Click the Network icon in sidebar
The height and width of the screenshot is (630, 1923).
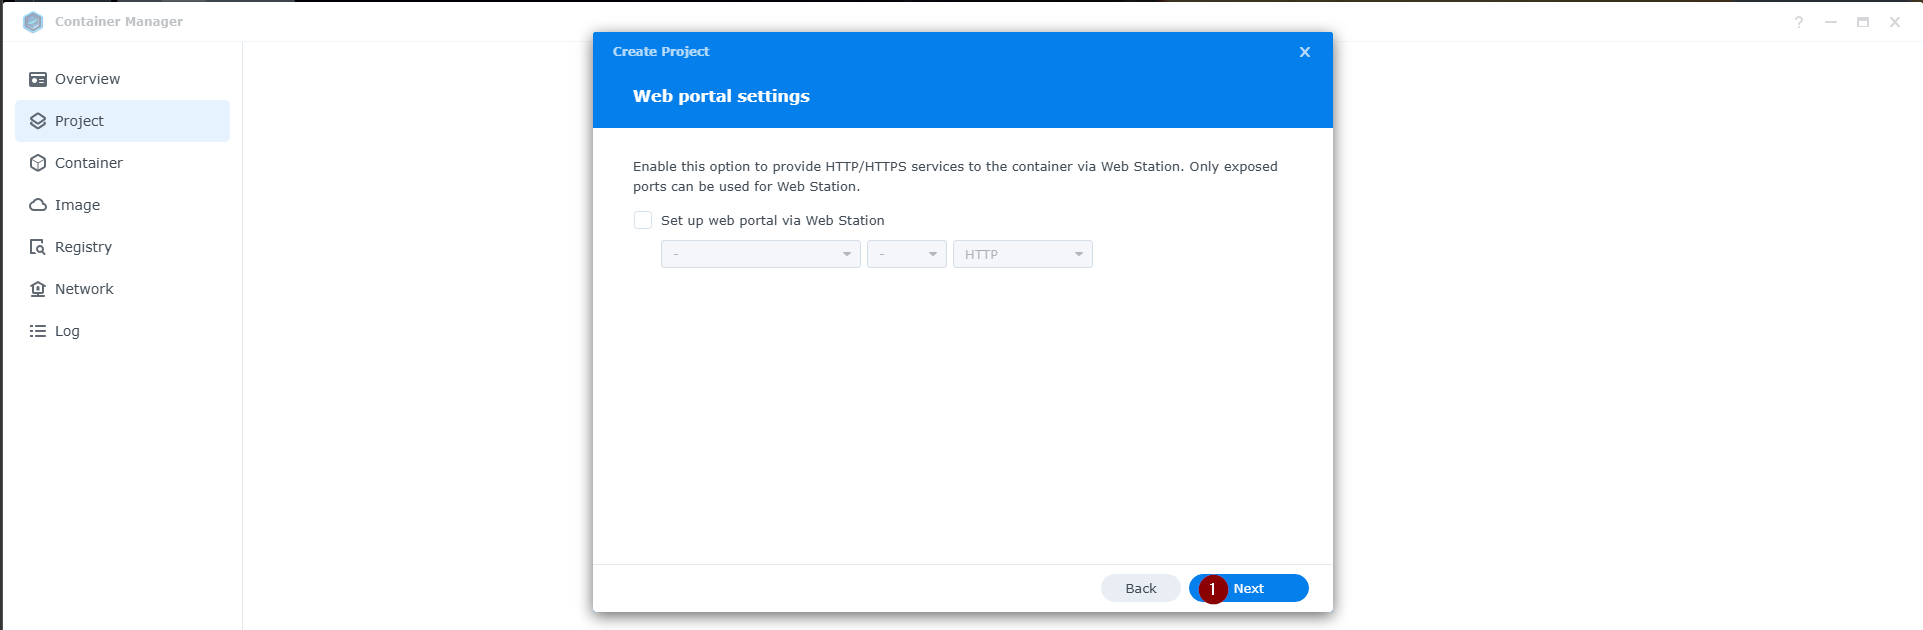(38, 289)
